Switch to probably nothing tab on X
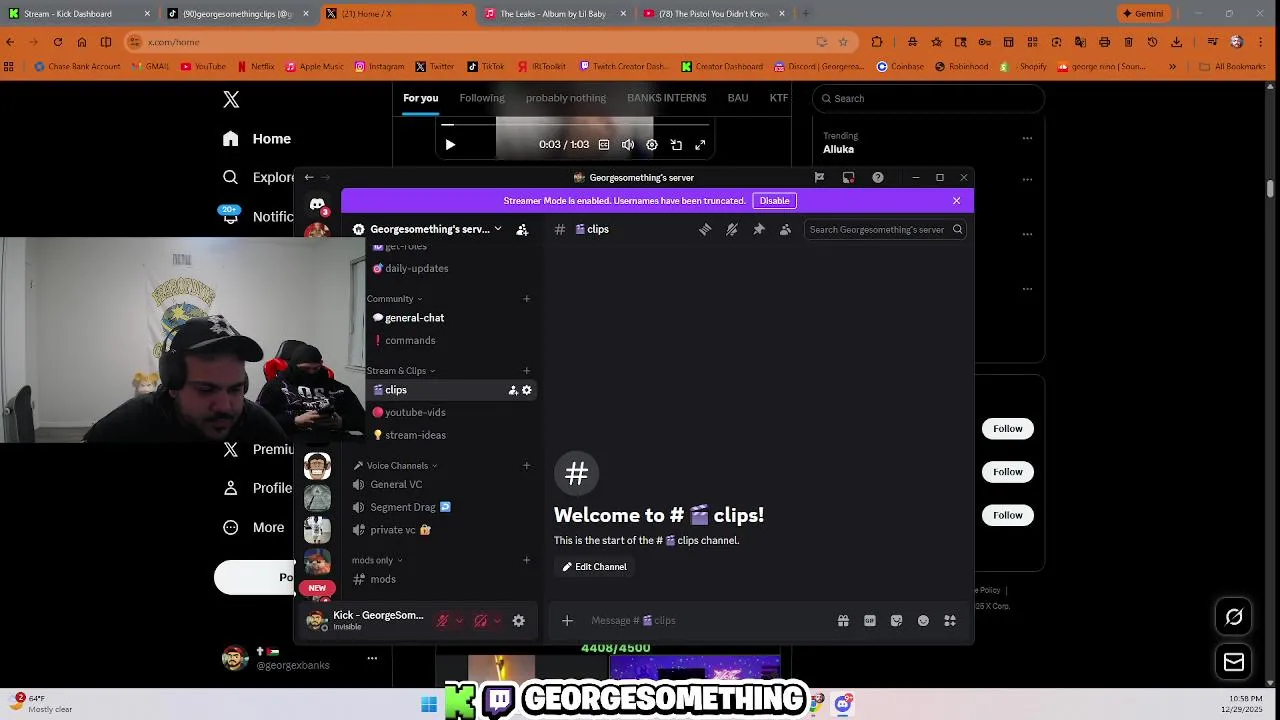1280x720 pixels. tap(566, 98)
